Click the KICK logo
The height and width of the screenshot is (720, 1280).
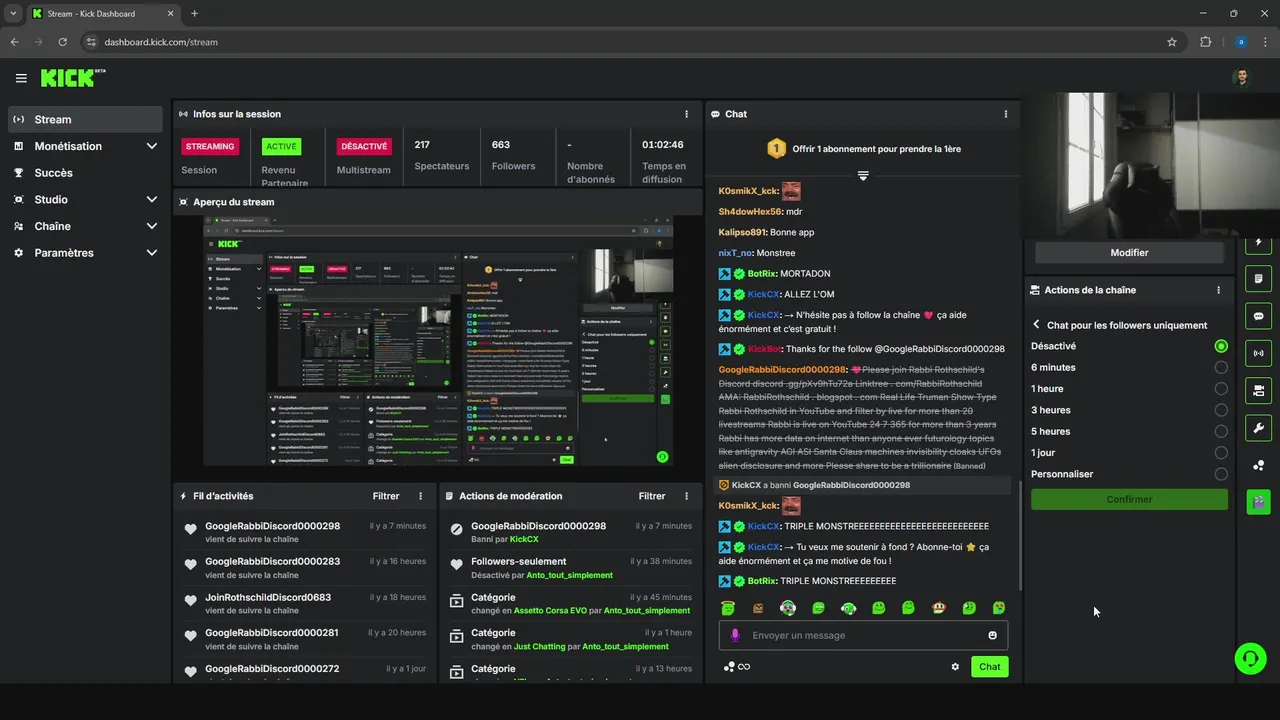click(72, 78)
